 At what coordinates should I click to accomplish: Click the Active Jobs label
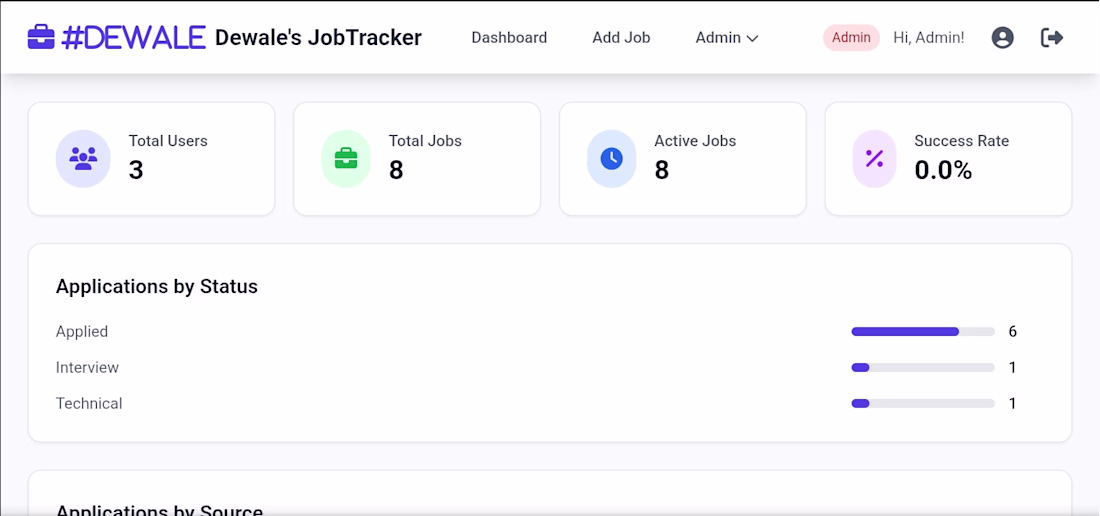[x=695, y=141]
